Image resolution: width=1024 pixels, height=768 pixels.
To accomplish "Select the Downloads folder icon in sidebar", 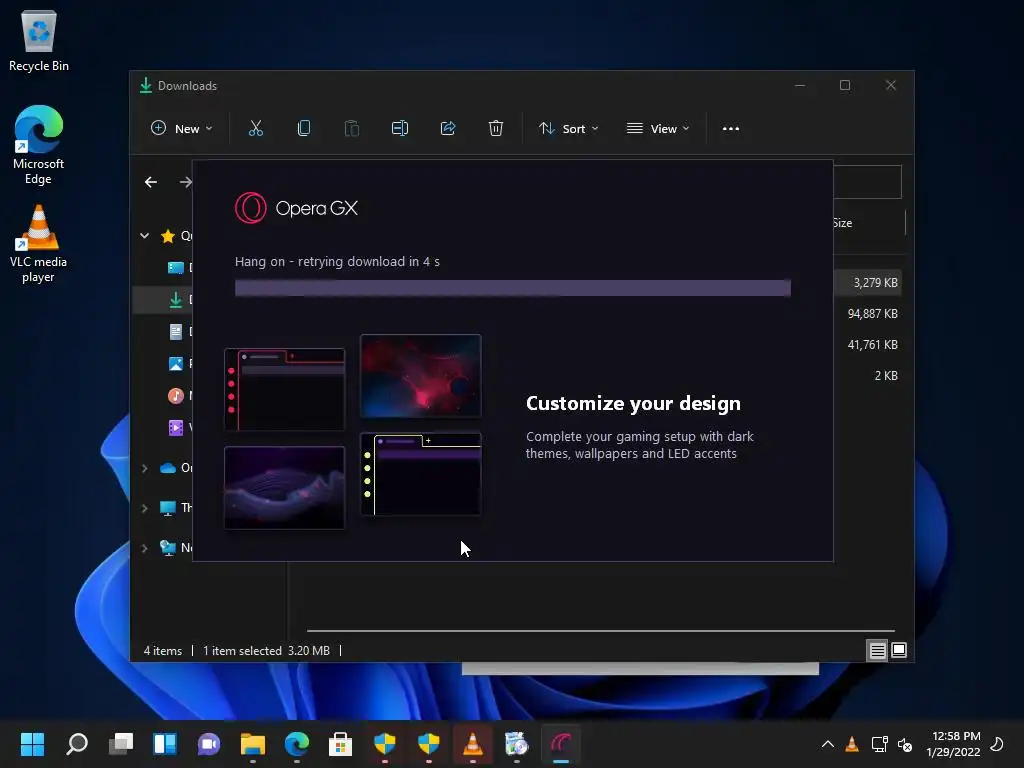I will tap(176, 300).
